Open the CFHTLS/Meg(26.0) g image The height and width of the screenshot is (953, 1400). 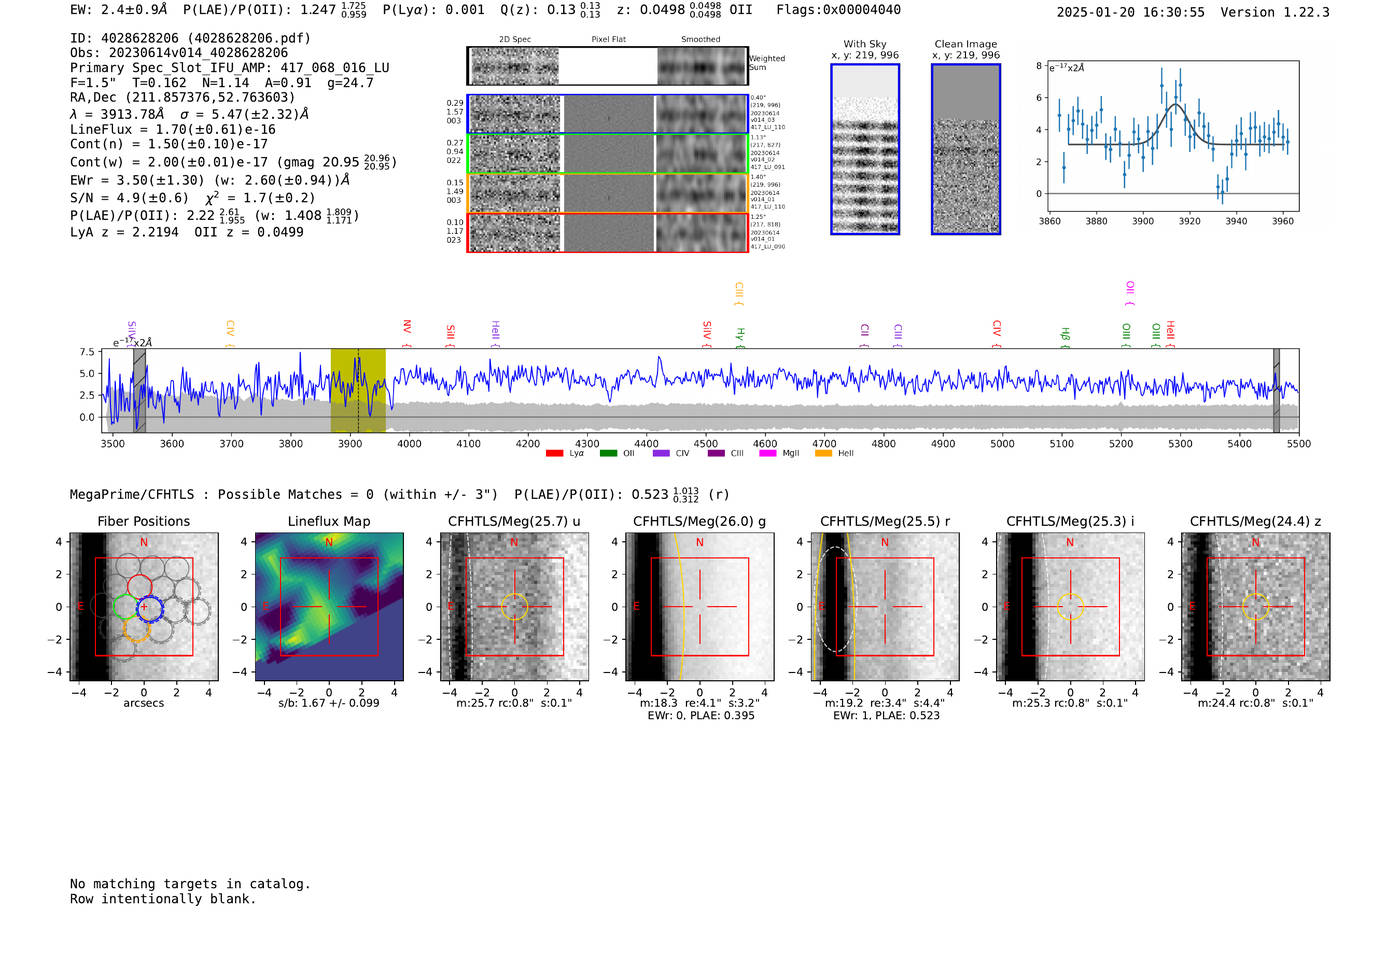[x=700, y=607]
